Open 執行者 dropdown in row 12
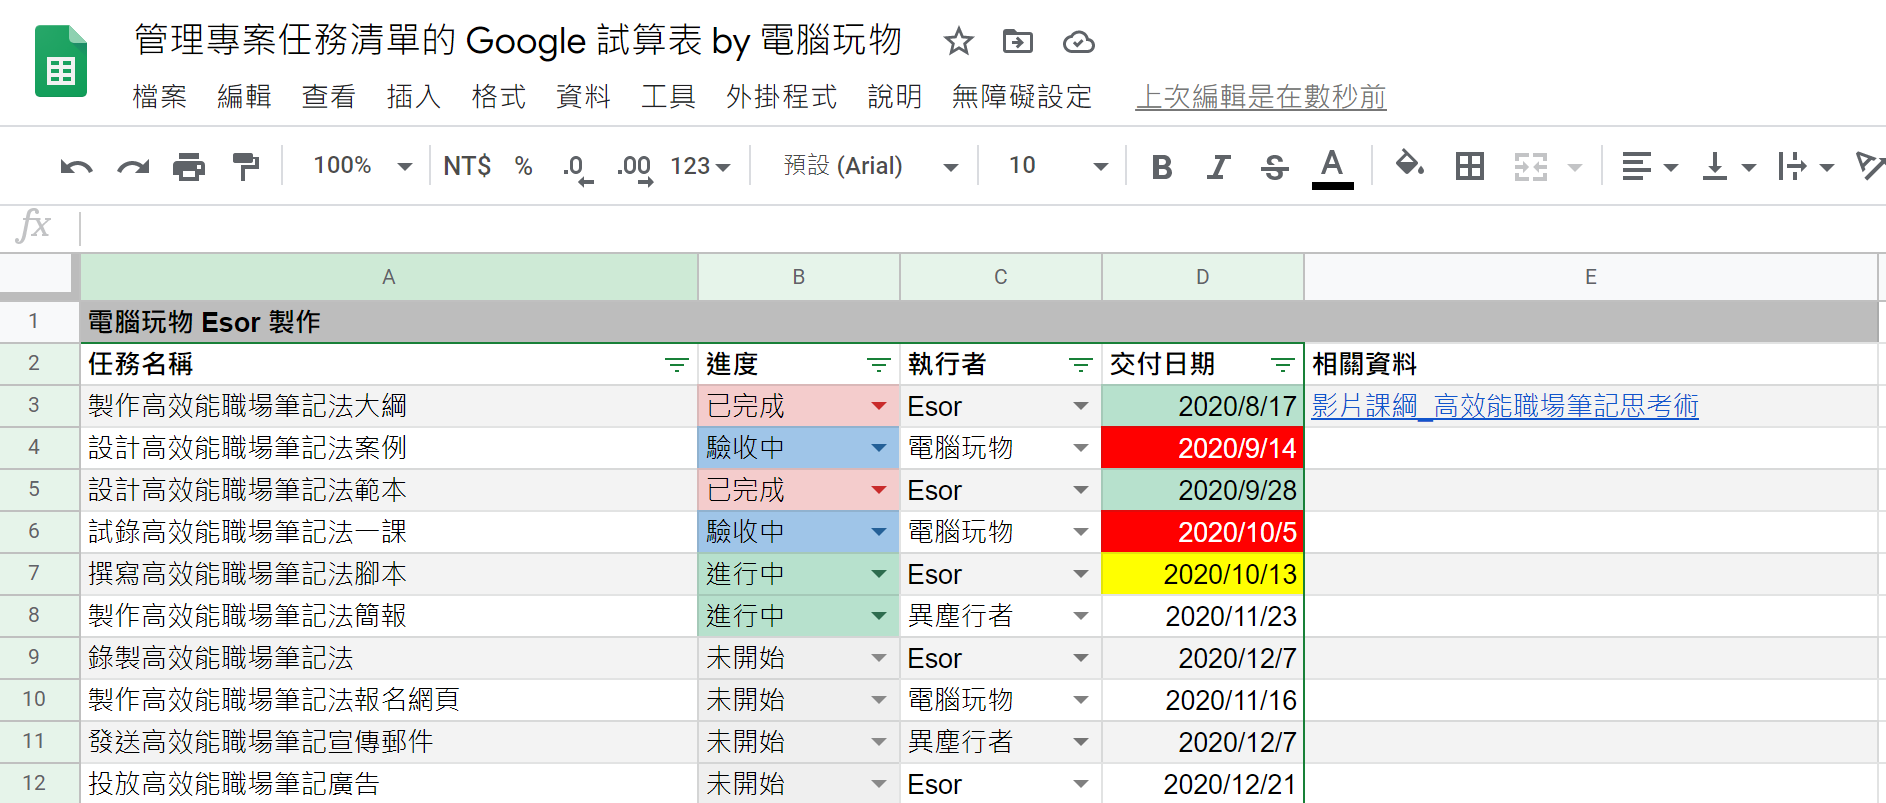The image size is (1886, 803). pyautogui.click(x=1081, y=784)
